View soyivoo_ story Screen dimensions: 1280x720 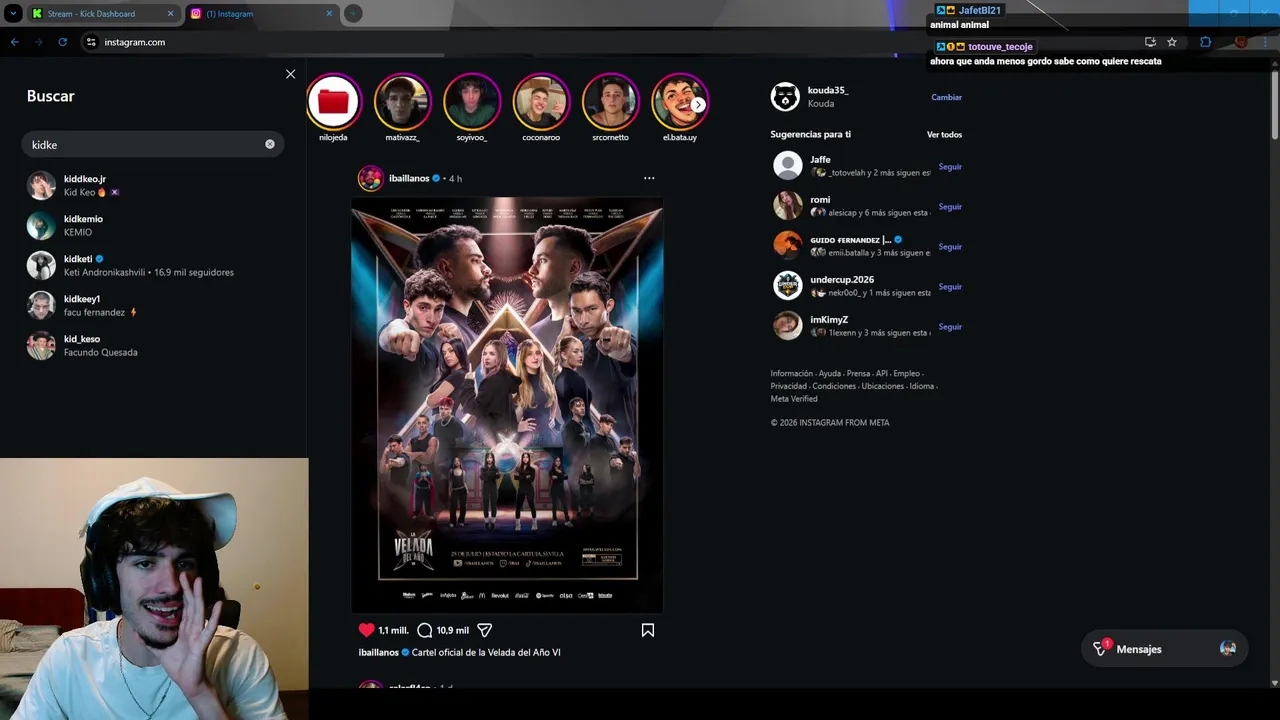(x=472, y=101)
